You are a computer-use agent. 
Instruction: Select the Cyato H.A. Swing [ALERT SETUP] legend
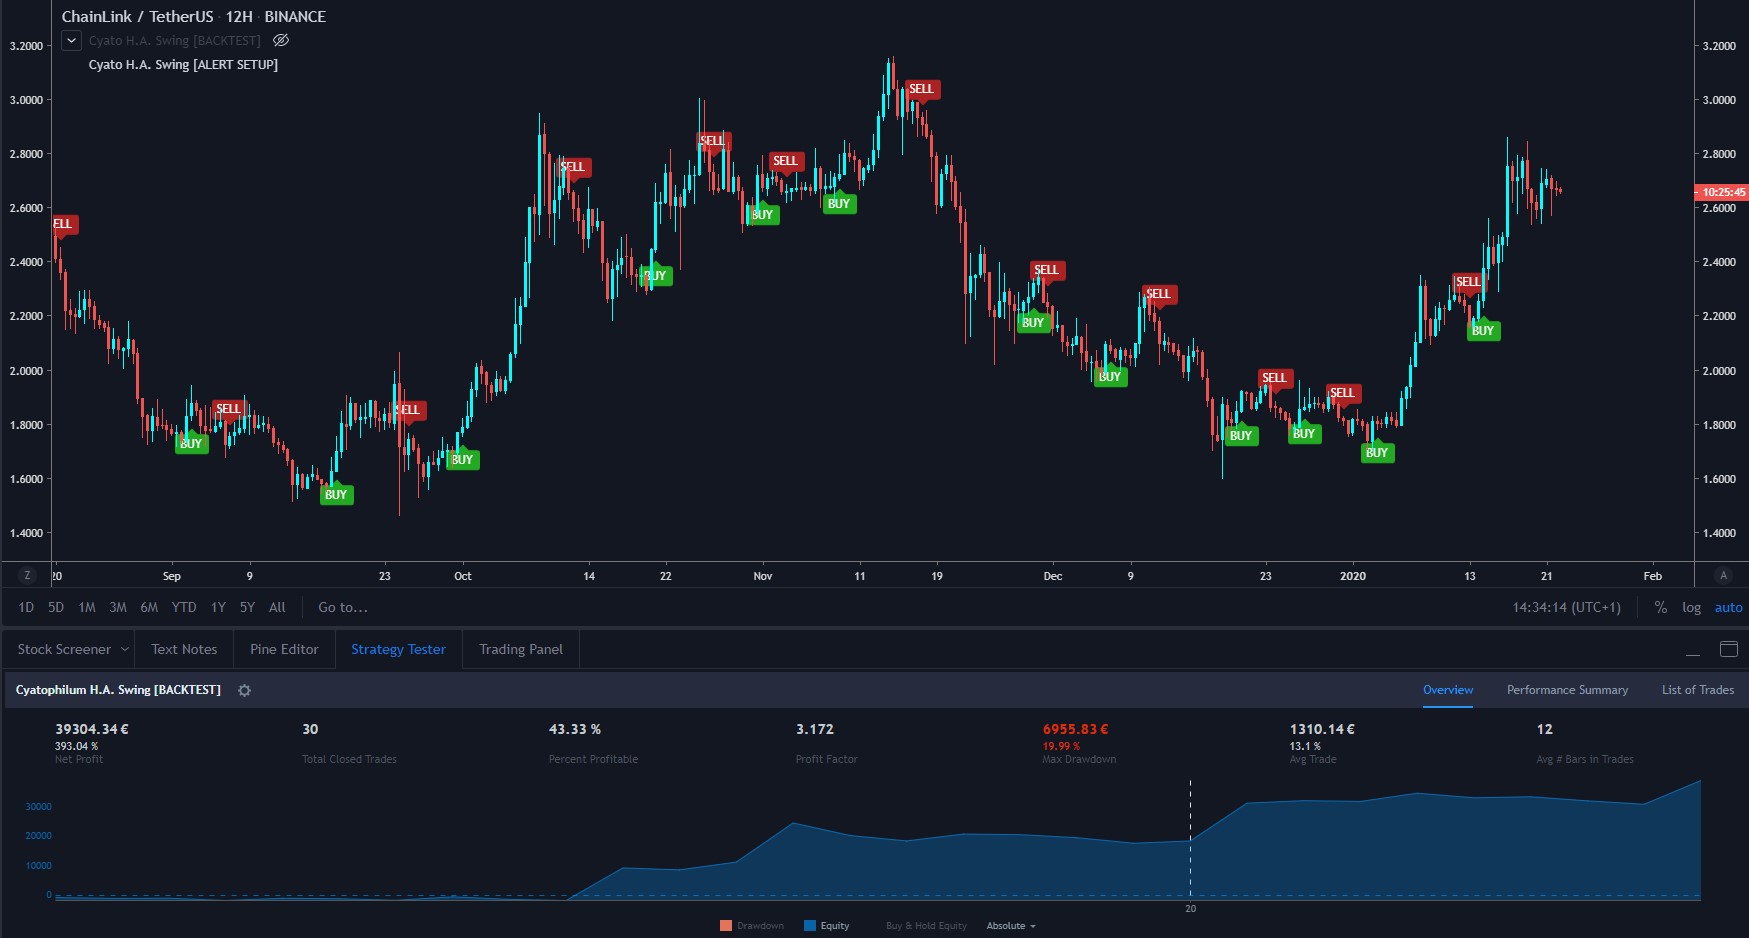(x=183, y=64)
